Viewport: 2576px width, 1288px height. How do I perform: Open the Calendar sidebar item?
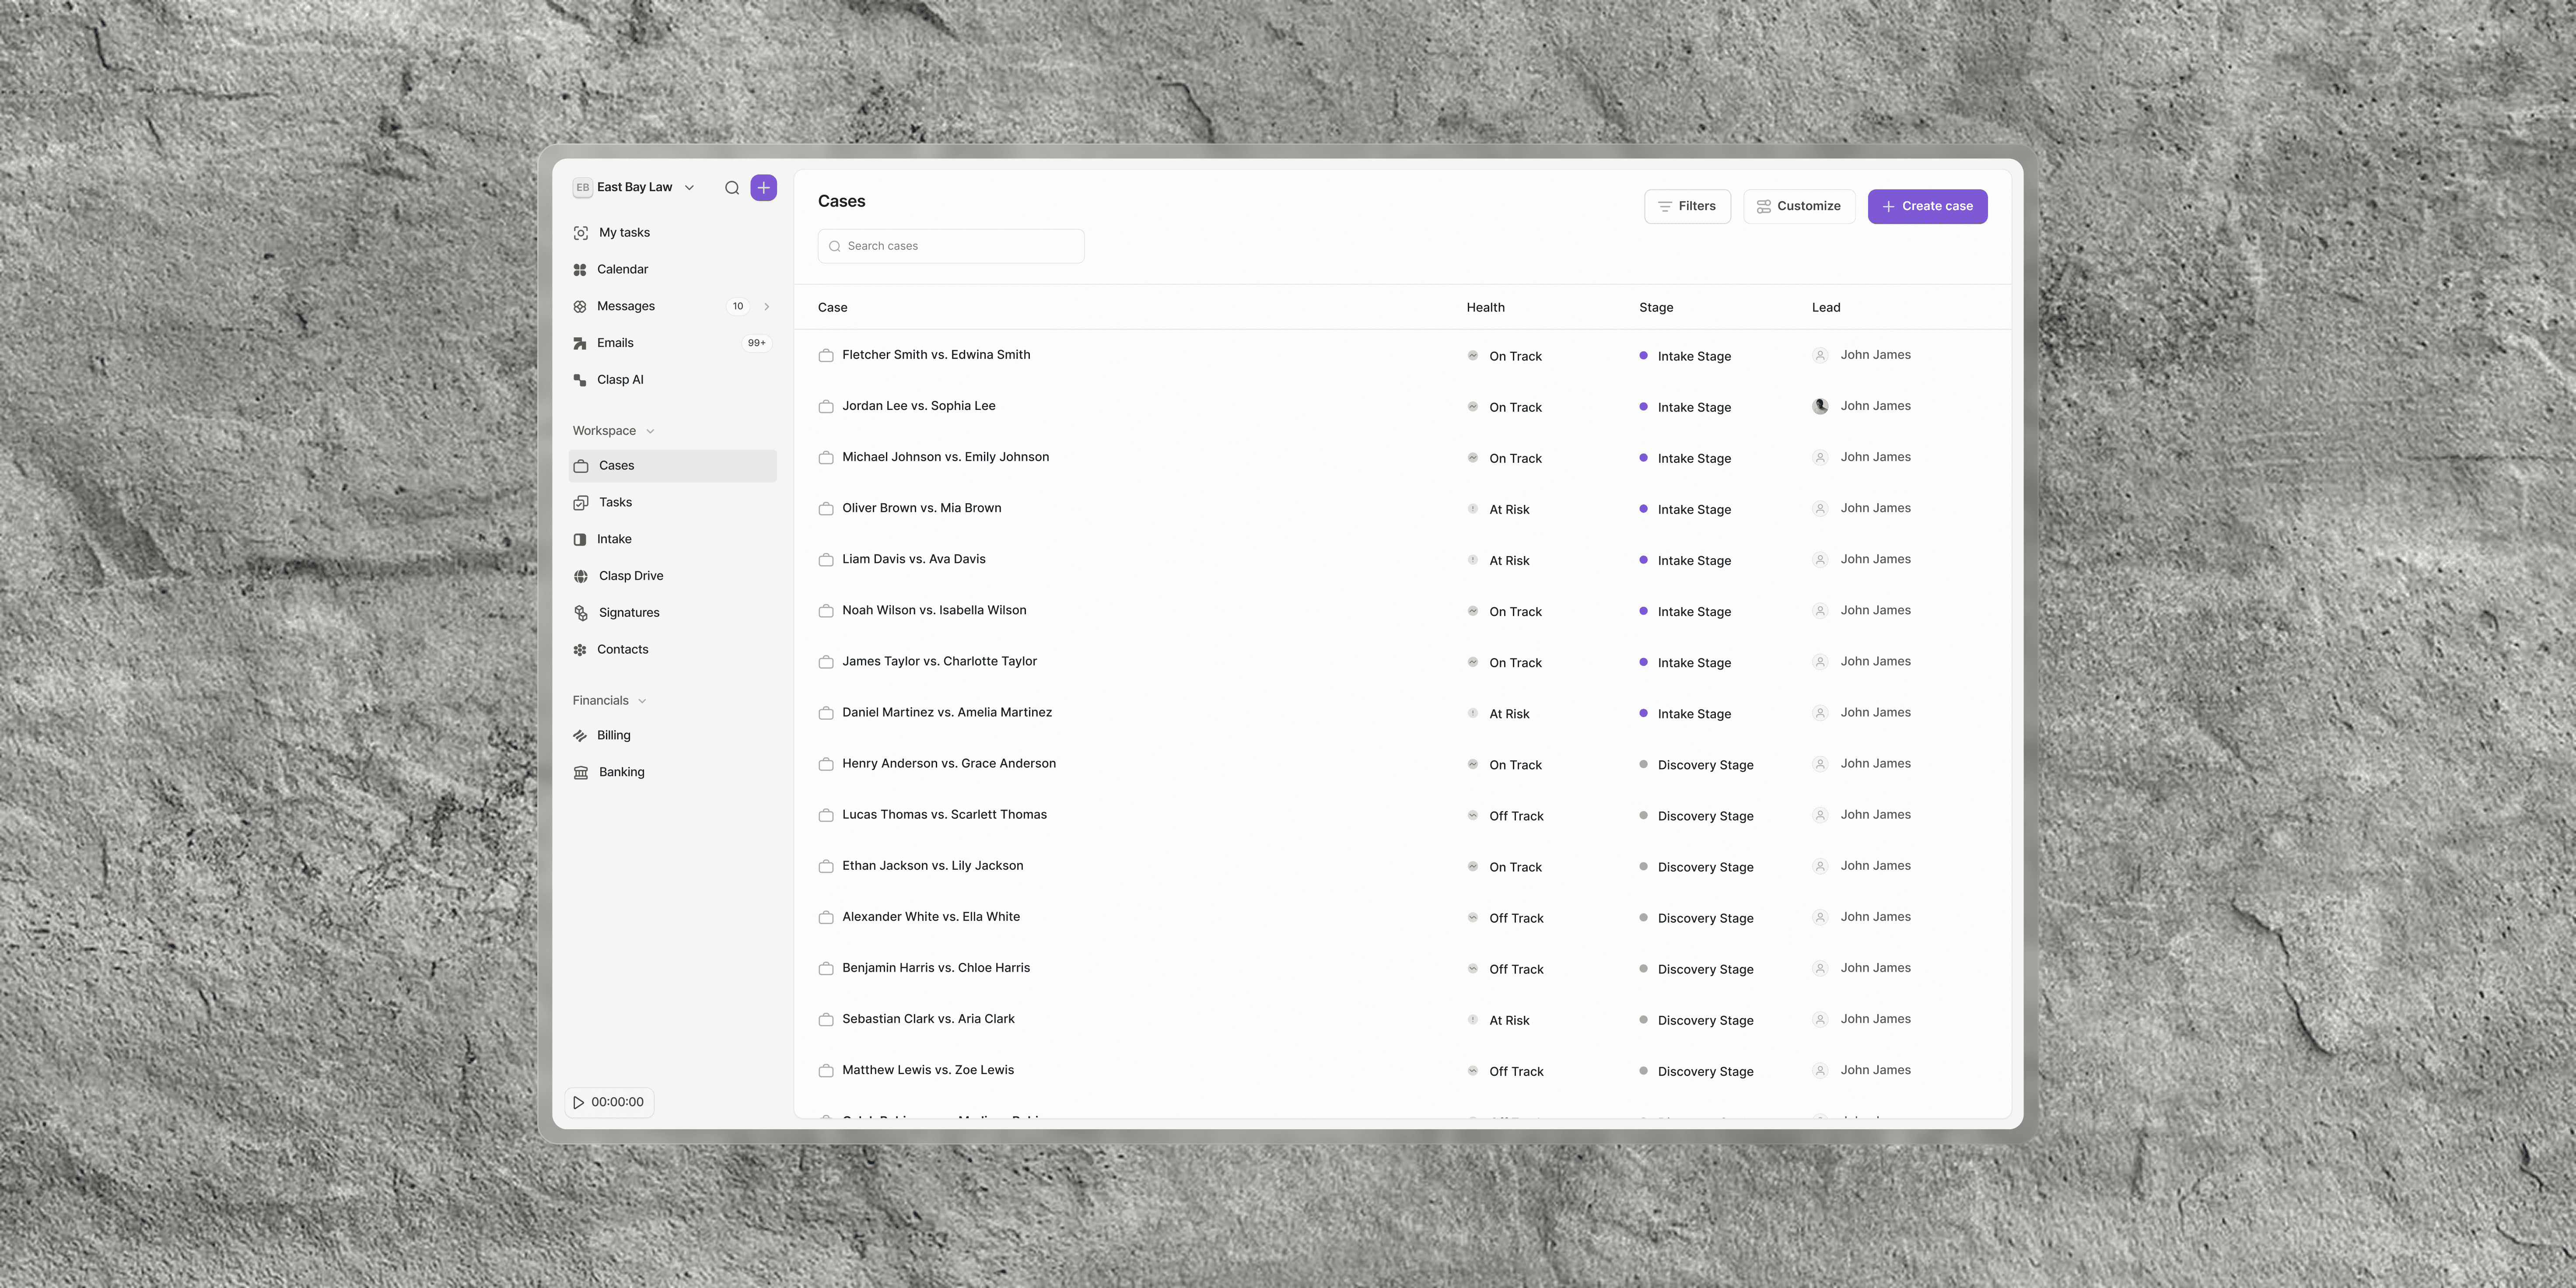click(622, 269)
